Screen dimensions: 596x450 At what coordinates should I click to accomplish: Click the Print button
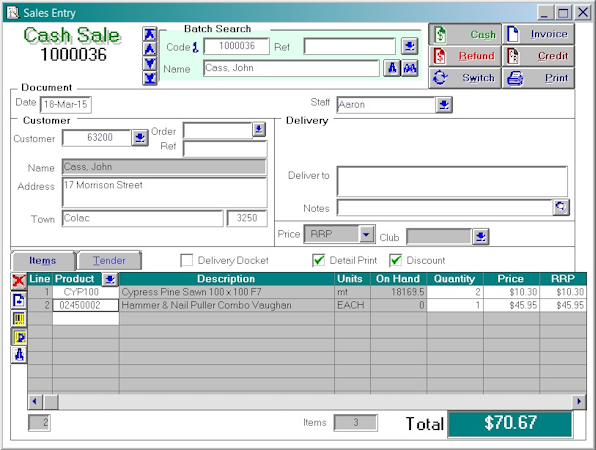click(x=538, y=78)
